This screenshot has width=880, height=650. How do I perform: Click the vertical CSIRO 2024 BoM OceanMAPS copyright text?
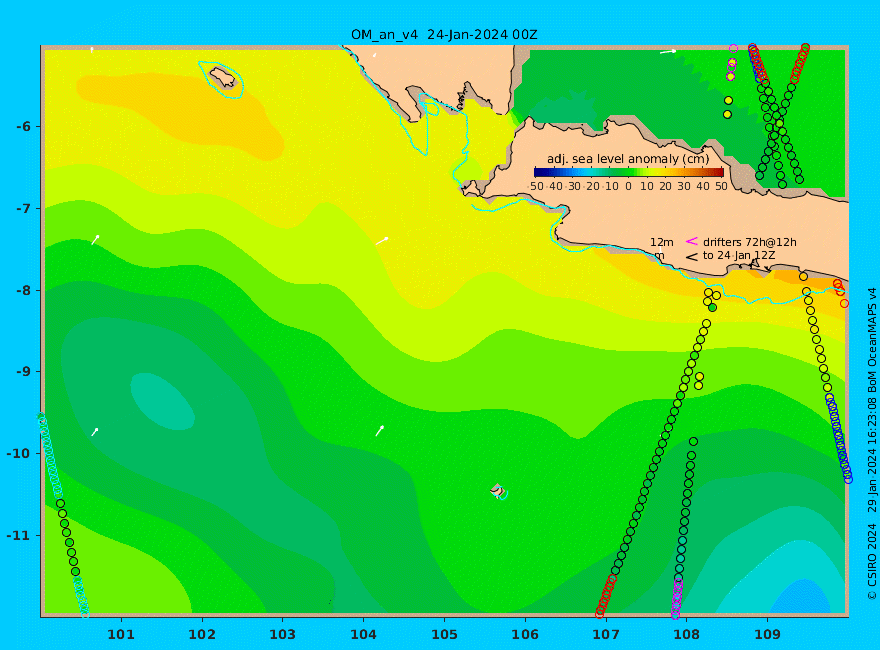872,443
